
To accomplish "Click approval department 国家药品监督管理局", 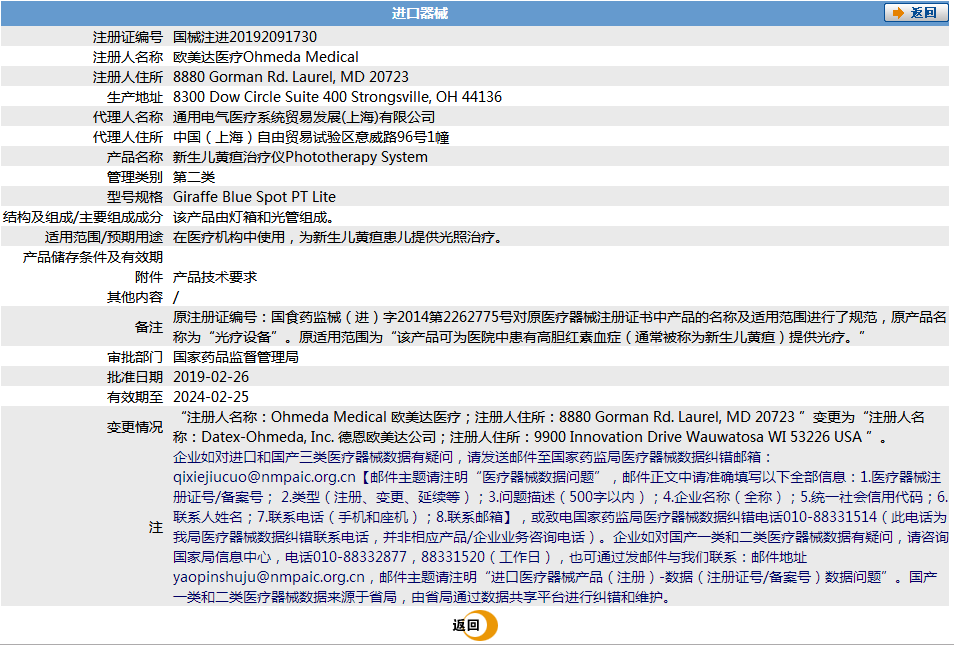I will click(236, 357).
